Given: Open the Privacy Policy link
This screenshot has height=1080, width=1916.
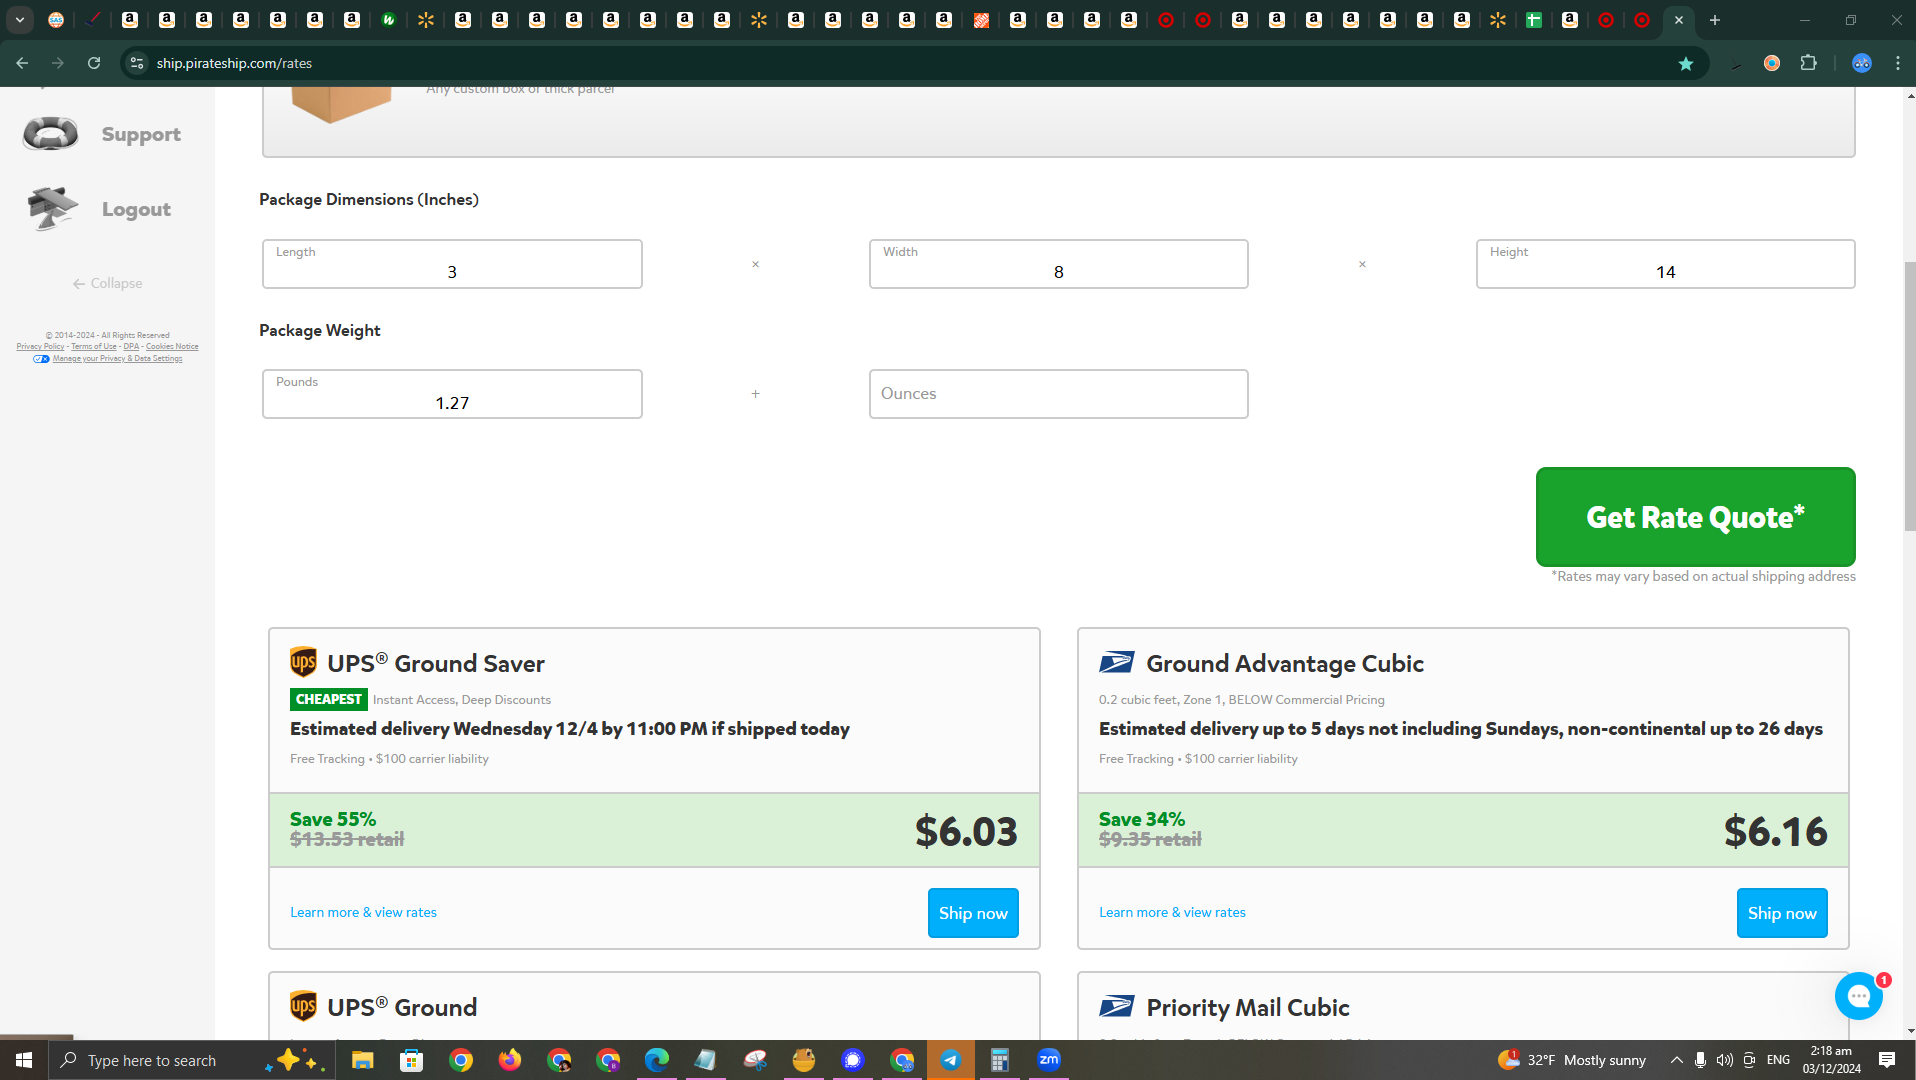Looking at the screenshot, I should [40, 347].
